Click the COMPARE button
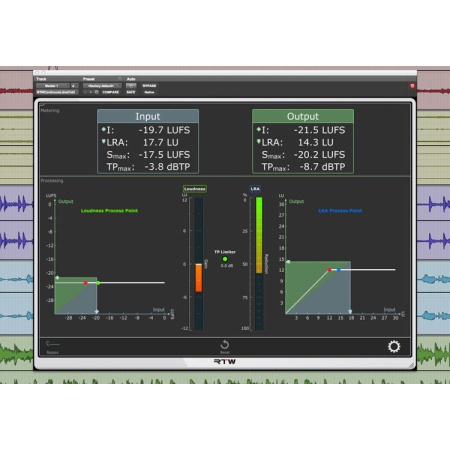This screenshot has height=450, width=450. (111, 92)
